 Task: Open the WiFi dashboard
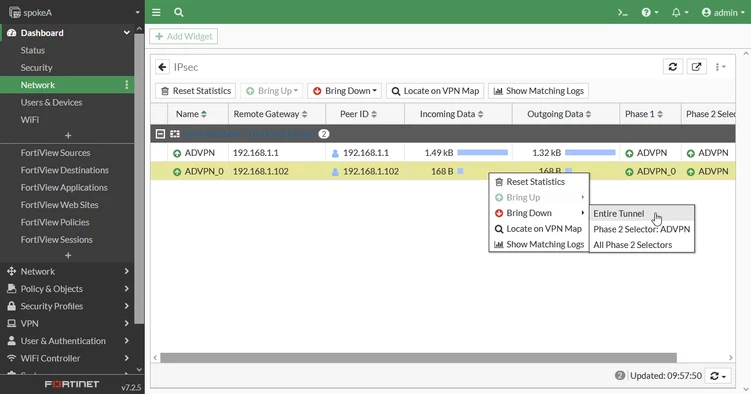click(x=30, y=120)
